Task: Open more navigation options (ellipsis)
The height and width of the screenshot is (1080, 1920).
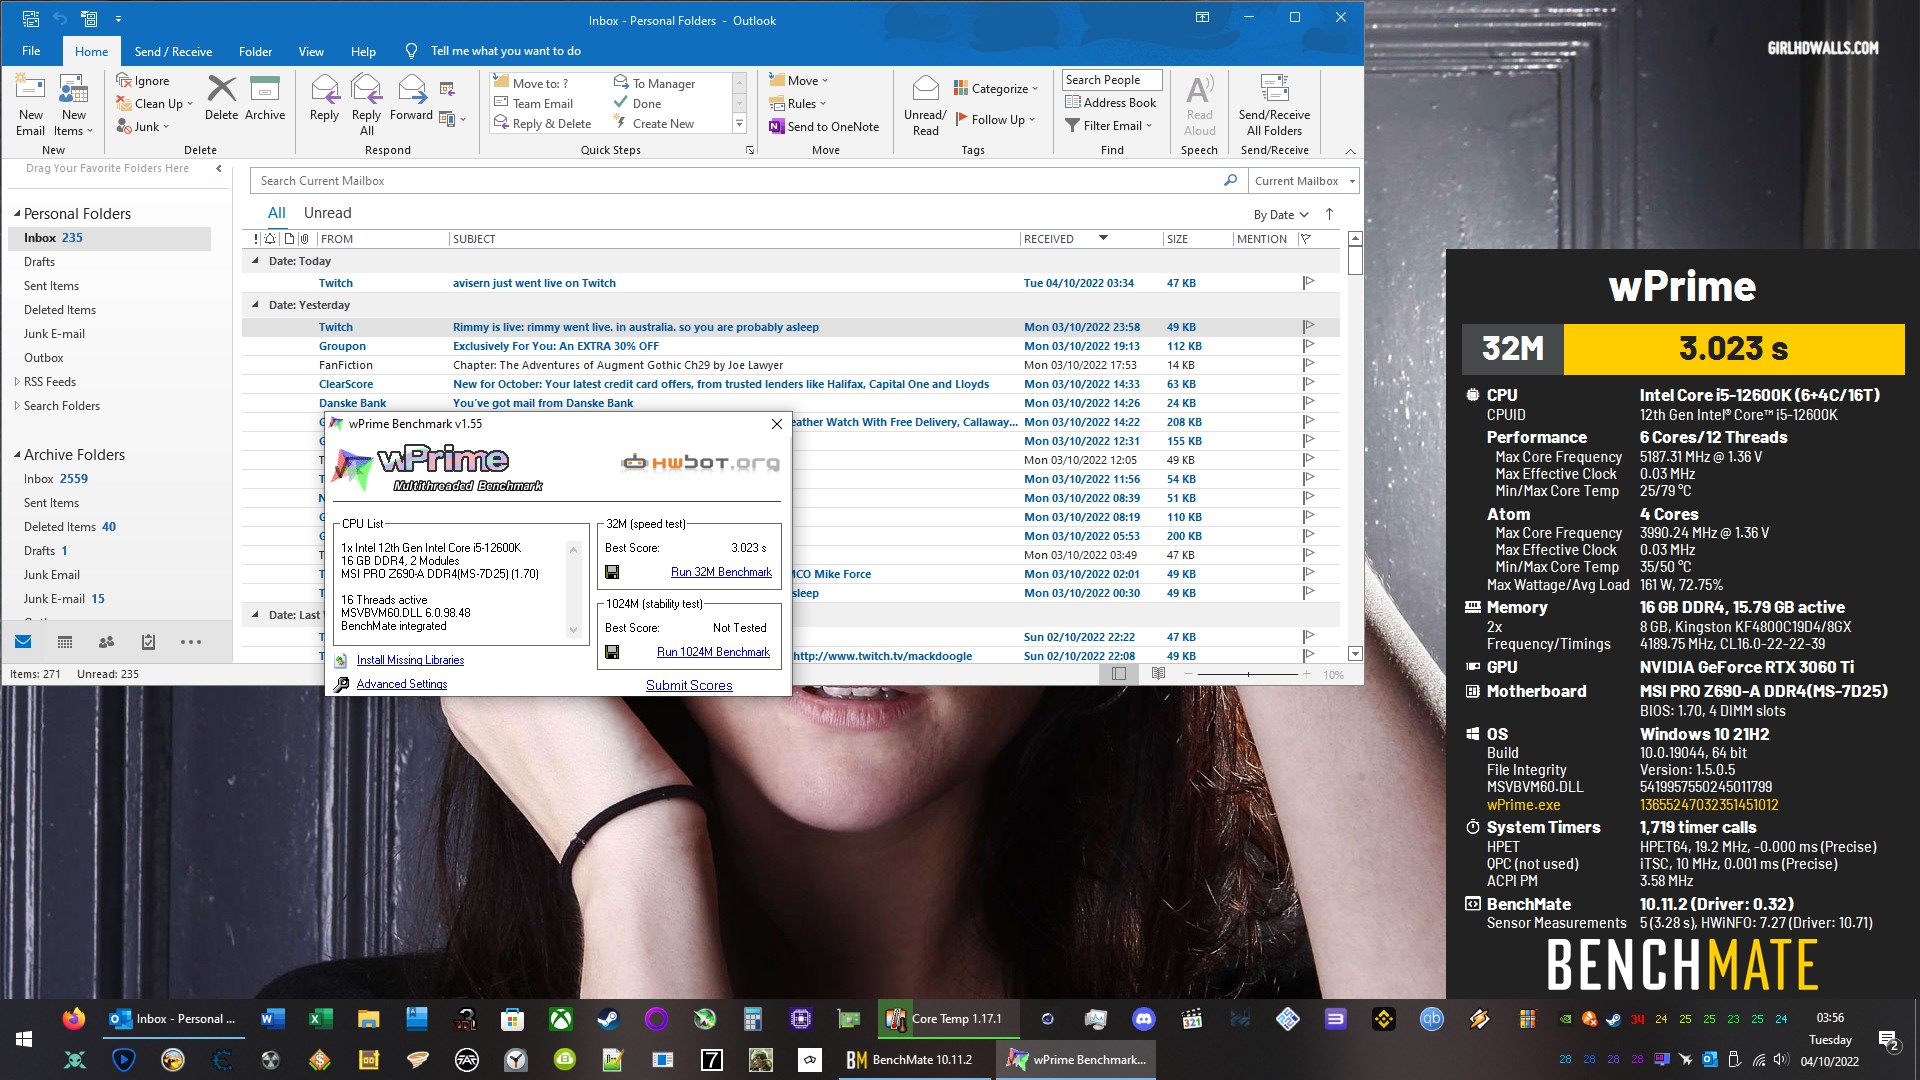Action: [190, 642]
